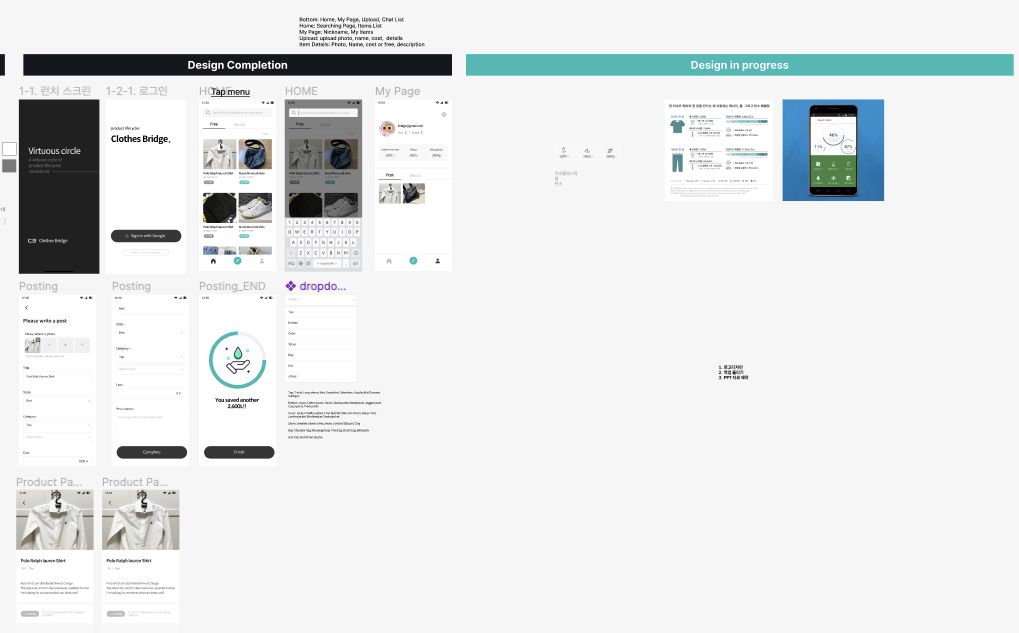This screenshot has height=633, width=1019.
Task: Open sub-category select in second Posting frame
Action: [150, 368]
